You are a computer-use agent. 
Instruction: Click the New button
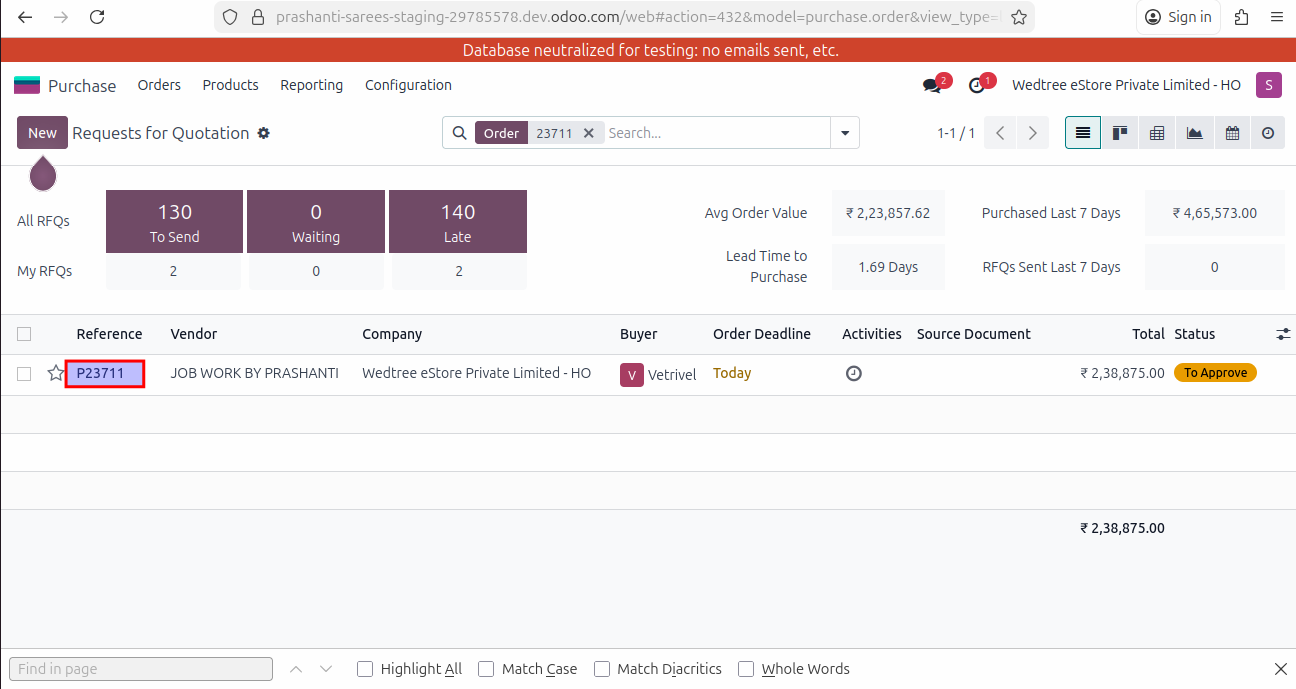42,133
